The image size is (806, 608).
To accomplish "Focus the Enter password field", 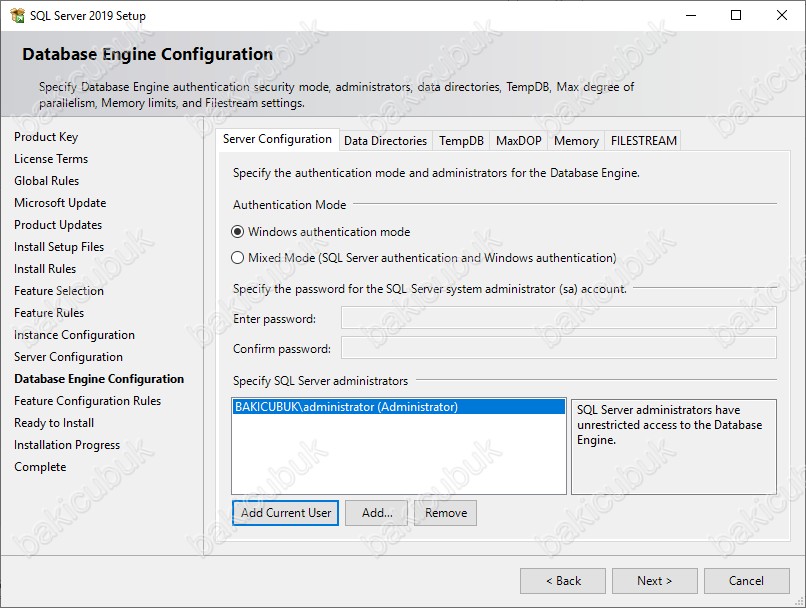I will click(x=559, y=318).
